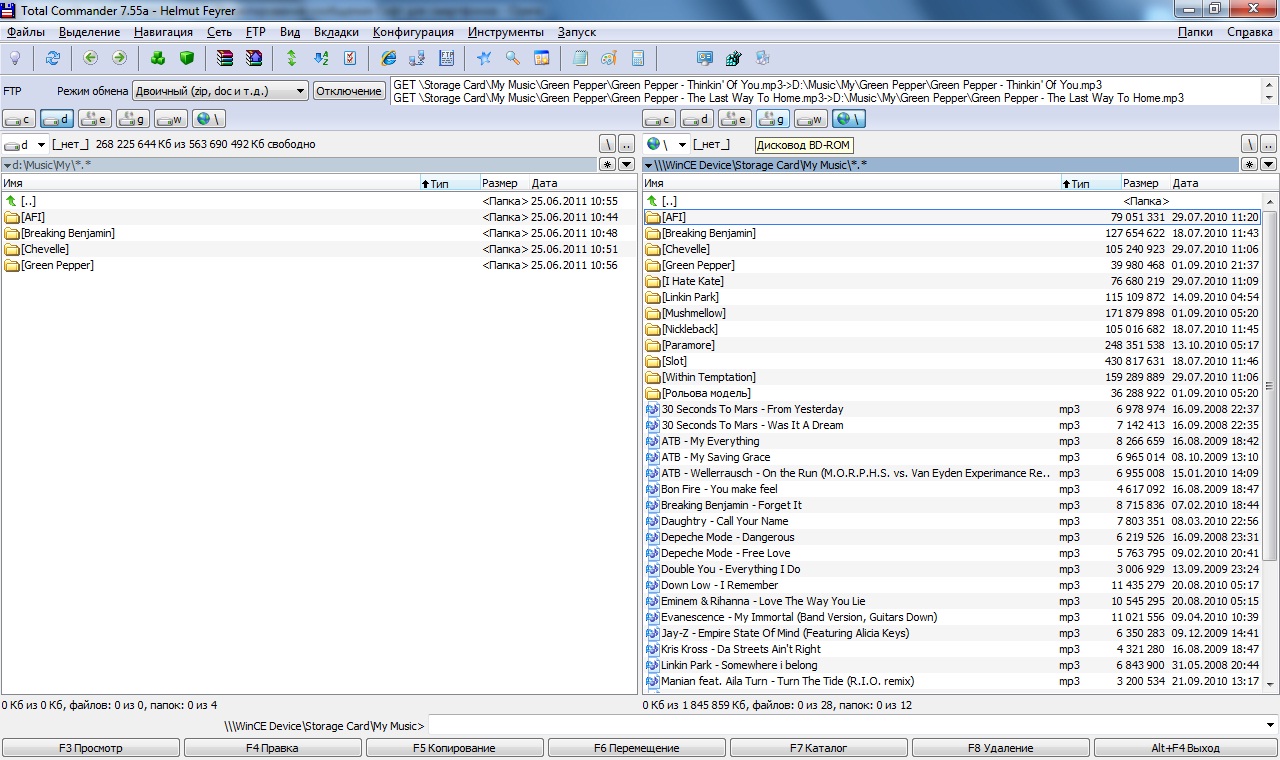Screen dimensions: 1280x760
Task: Open file search with the magnifier icon
Action: [x=513, y=58]
